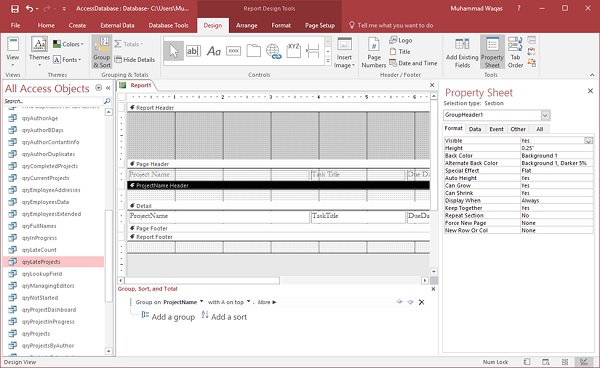Open the View button in ribbon

click(x=12, y=51)
